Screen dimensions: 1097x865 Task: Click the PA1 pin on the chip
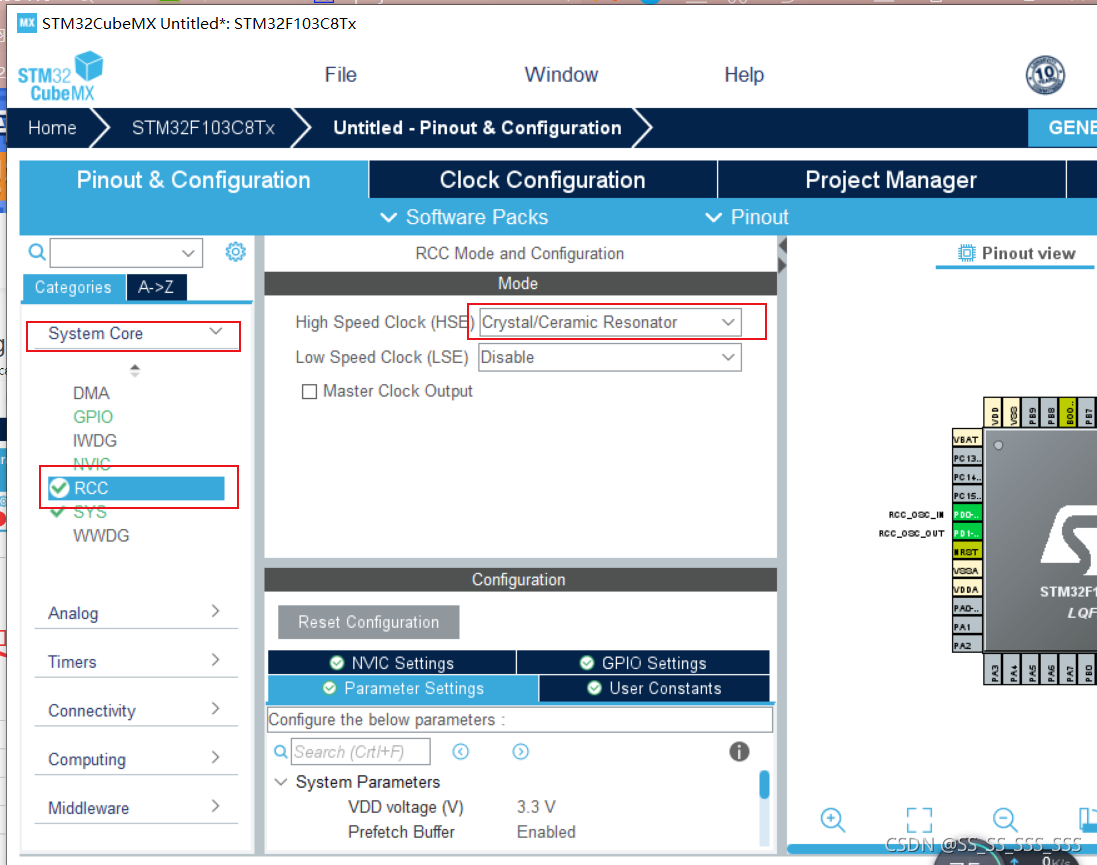click(x=967, y=627)
